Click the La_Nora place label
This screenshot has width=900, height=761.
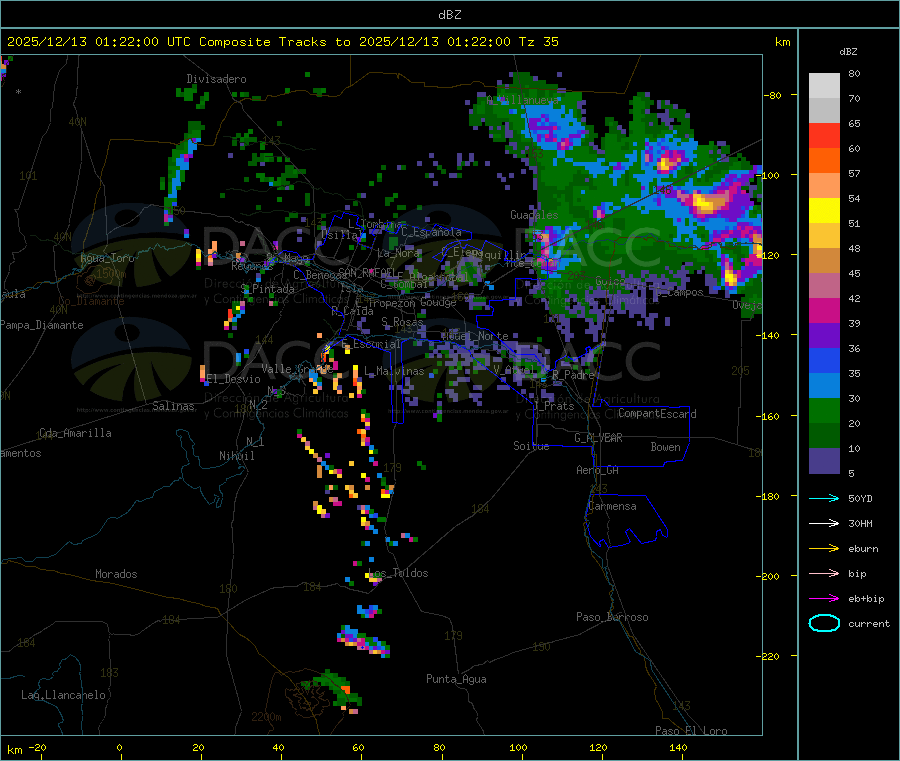[398, 253]
